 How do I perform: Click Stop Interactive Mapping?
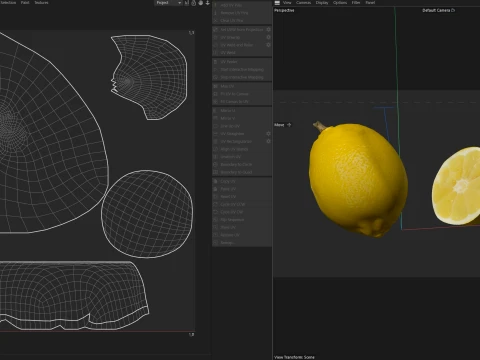(x=242, y=77)
